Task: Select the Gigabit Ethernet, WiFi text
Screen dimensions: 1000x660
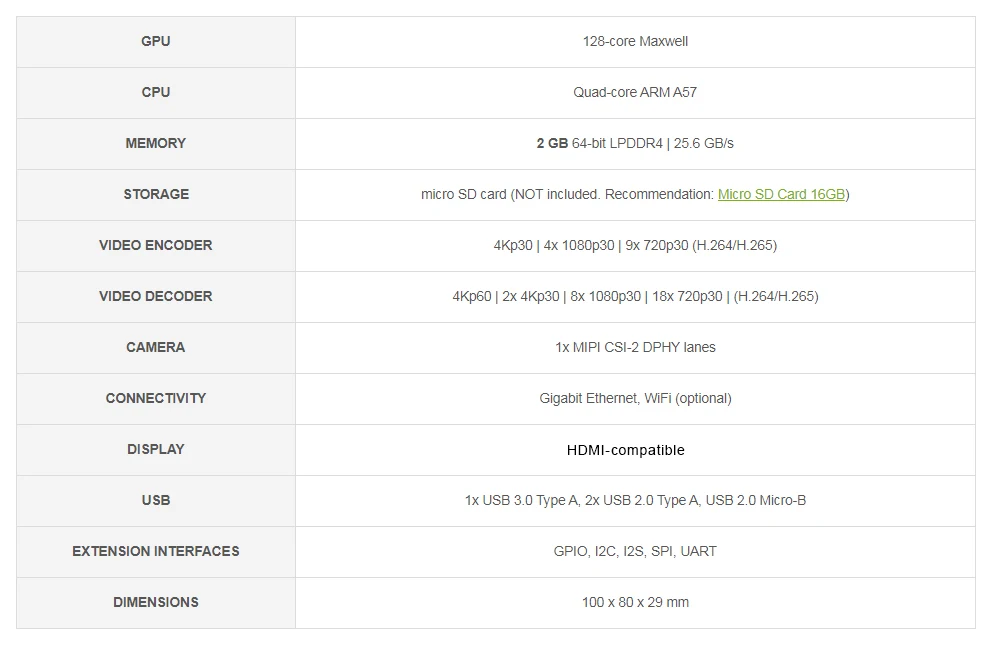Action: [x=635, y=399]
